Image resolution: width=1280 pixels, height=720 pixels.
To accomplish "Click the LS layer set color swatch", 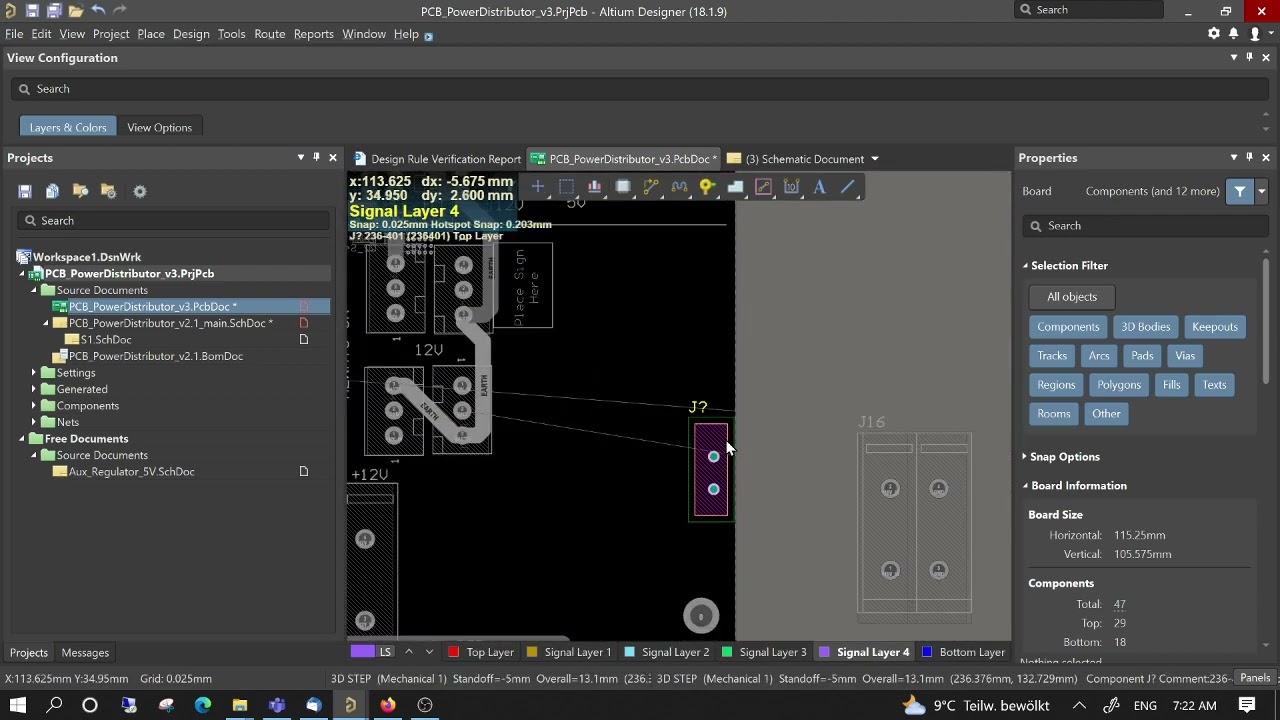I will 362,652.
